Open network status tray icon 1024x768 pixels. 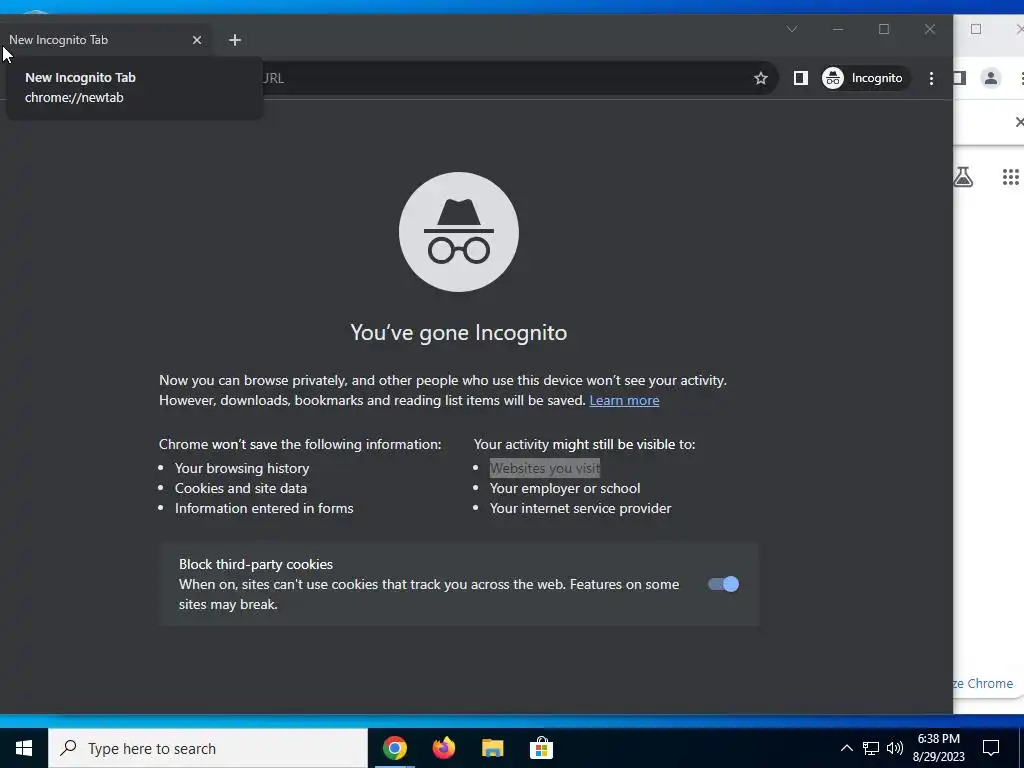tap(871, 748)
